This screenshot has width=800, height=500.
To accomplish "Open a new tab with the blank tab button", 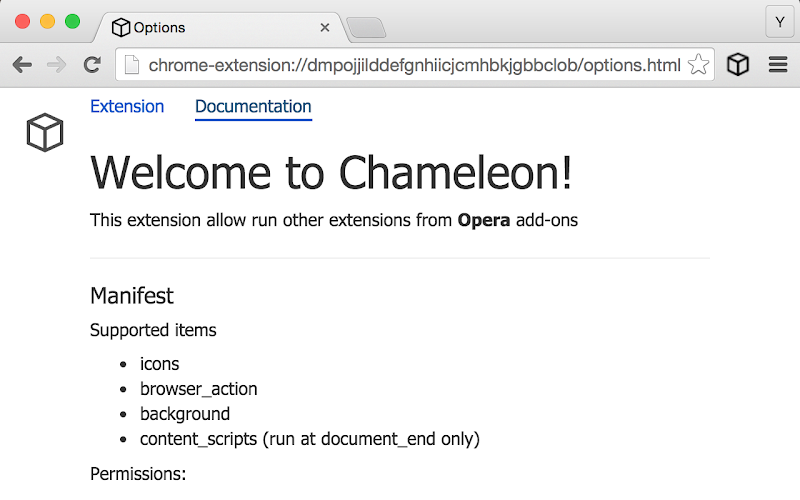I will tap(366, 28).
